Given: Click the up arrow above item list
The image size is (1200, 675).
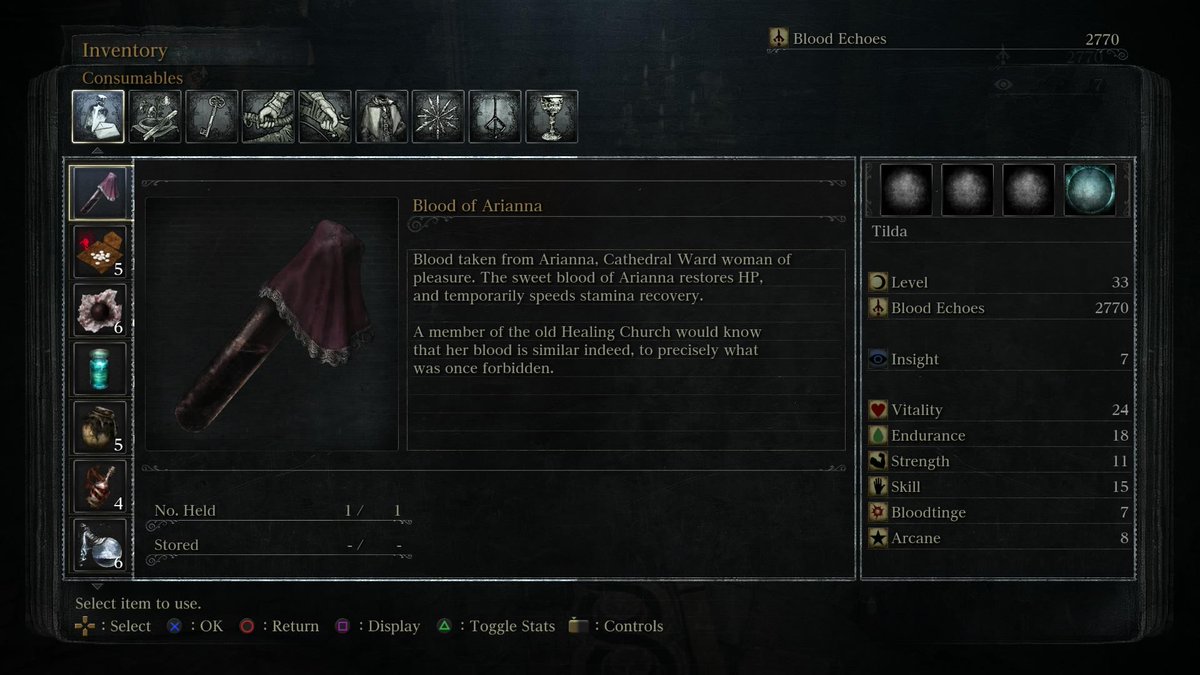Looking at the screenshot, I should click(x=97, y=151).
